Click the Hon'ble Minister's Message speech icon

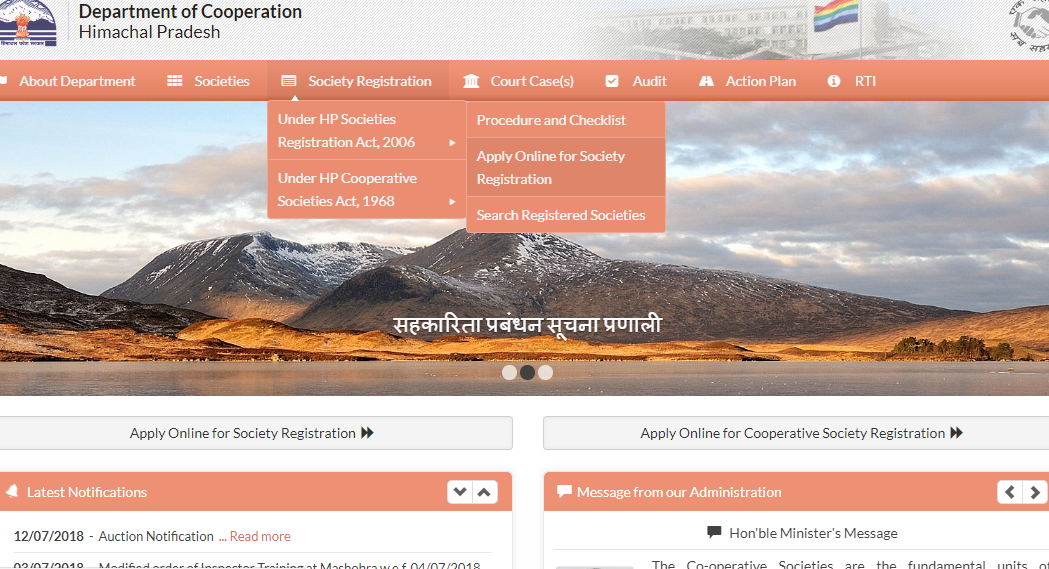click(714, 533)
